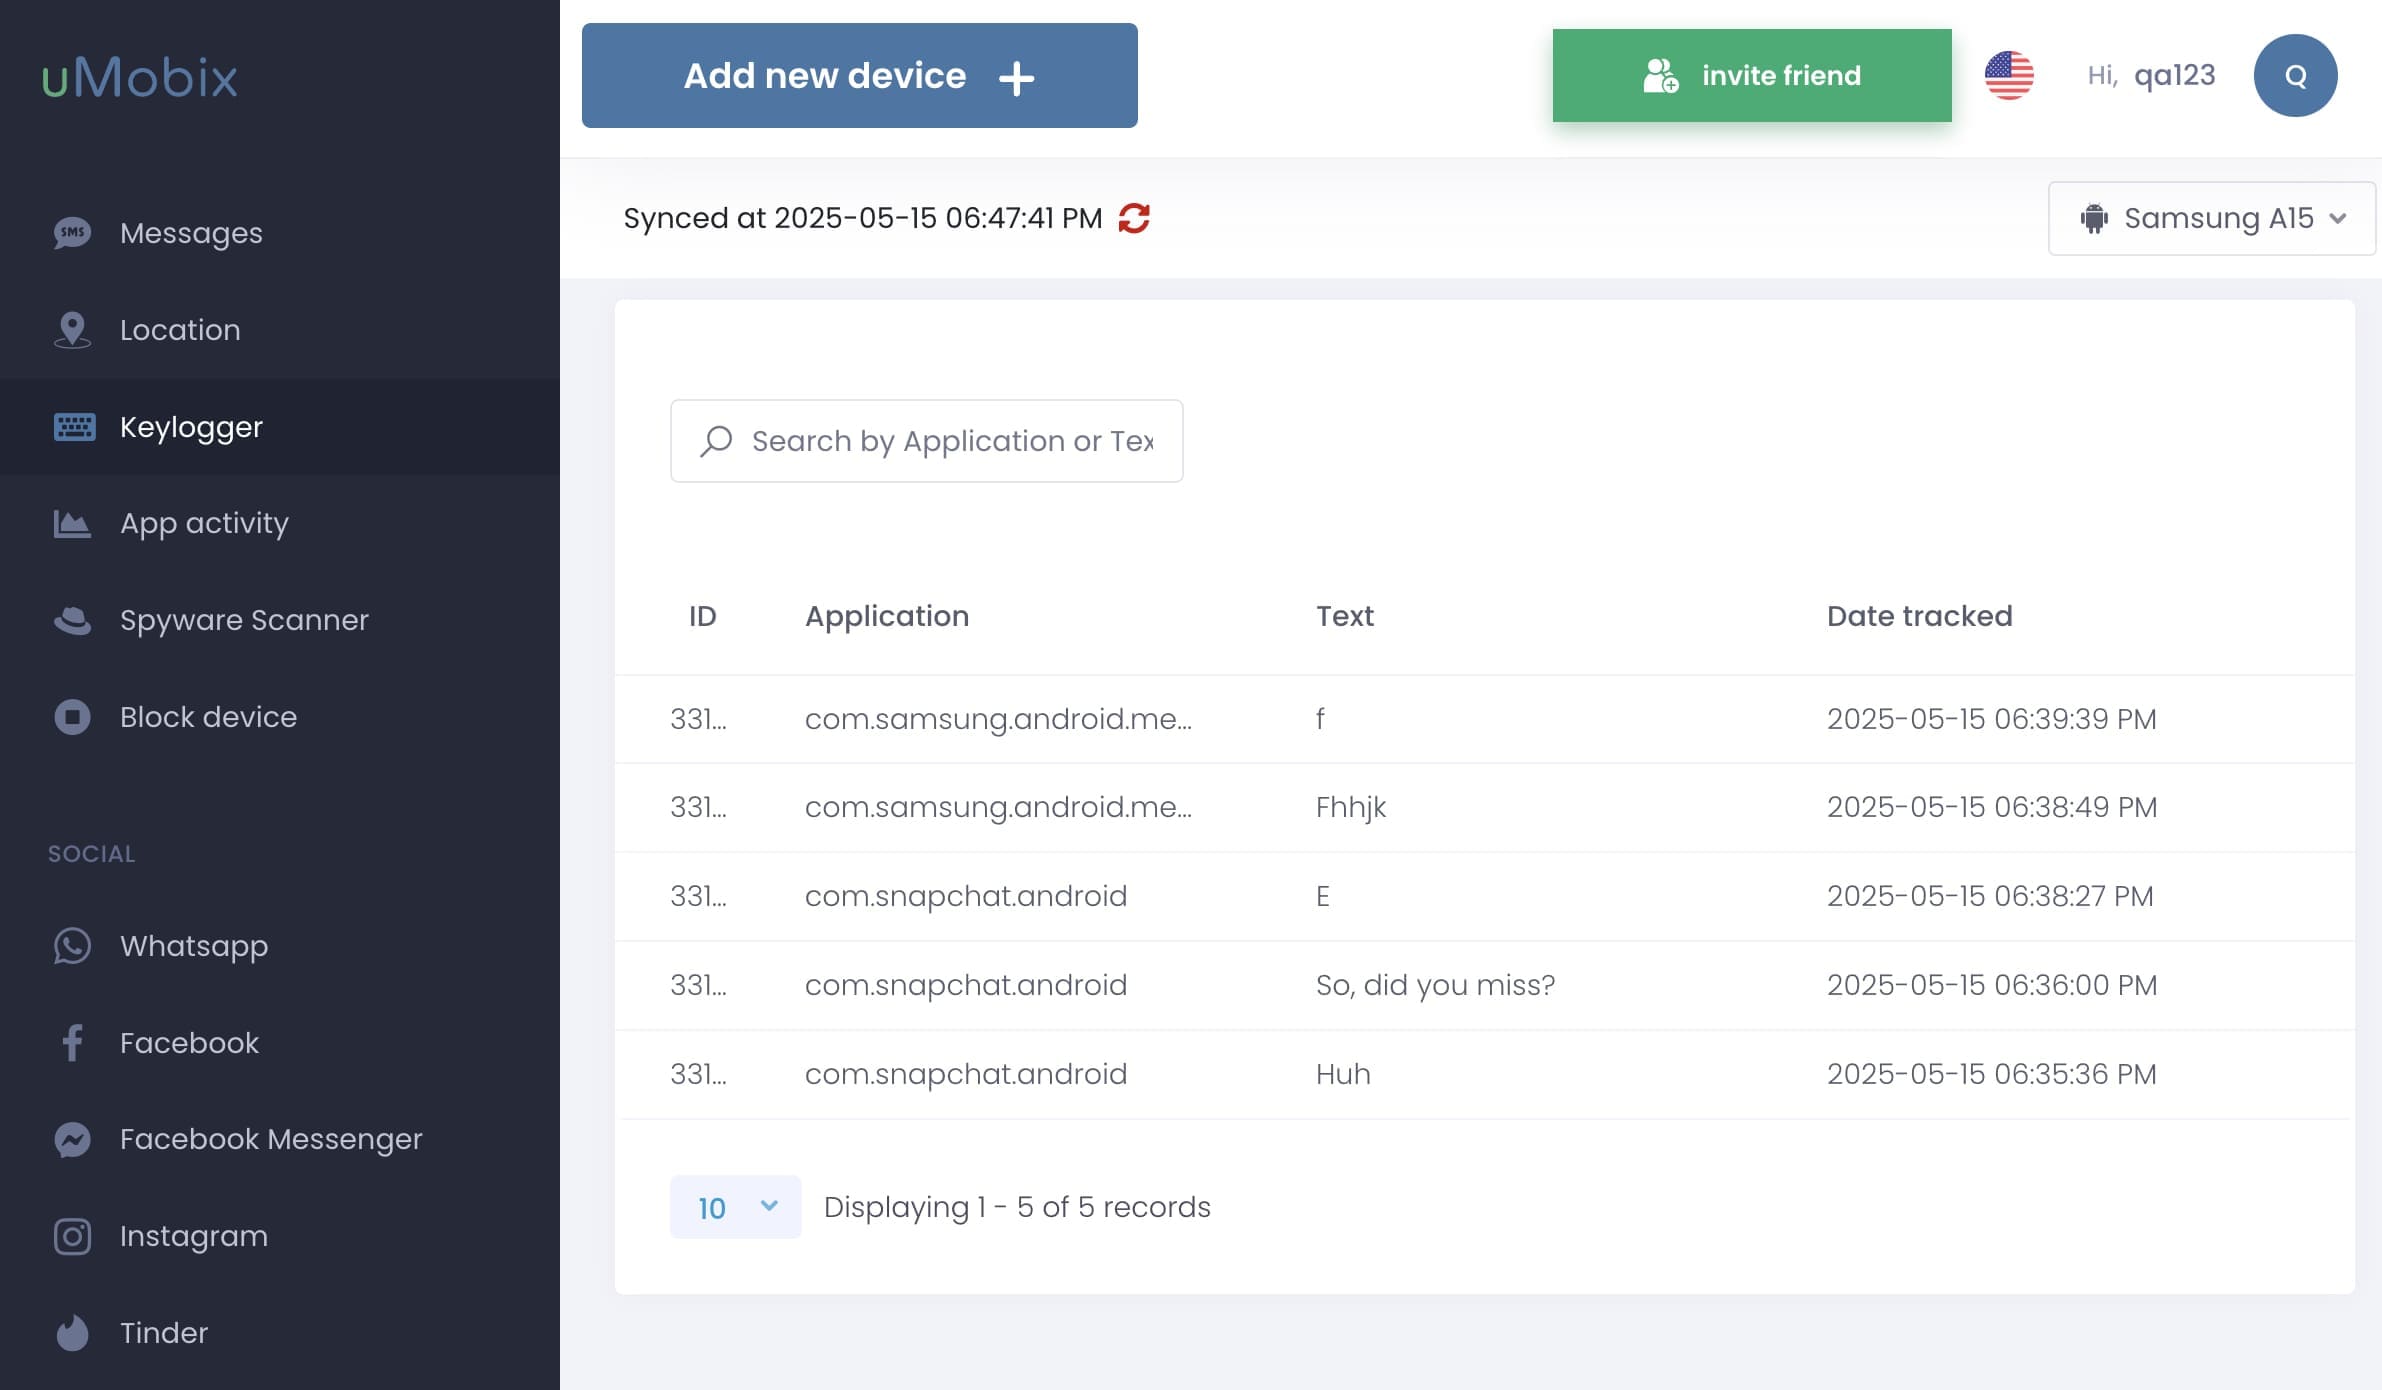Open Spyware Scanner section
Viewport: 2382px width, 1390px height.
[244, 620]
